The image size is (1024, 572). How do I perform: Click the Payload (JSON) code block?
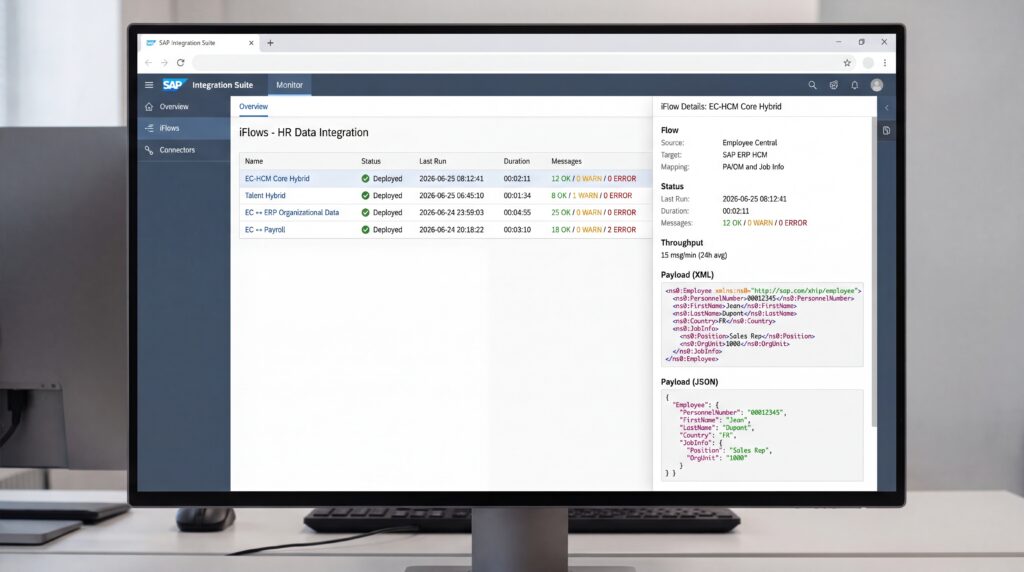(x=761, y=435)
